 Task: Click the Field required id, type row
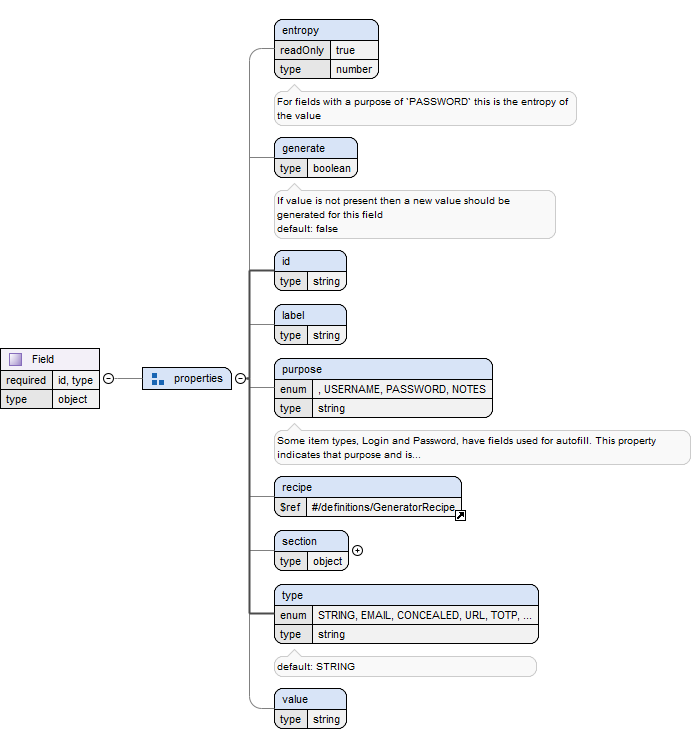click(x=50, y=380)
